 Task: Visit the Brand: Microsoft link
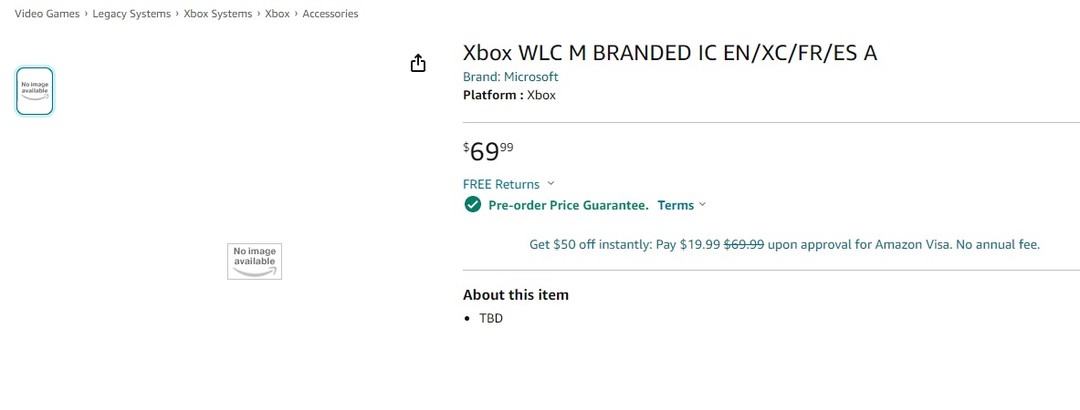(x=510, y=77)
